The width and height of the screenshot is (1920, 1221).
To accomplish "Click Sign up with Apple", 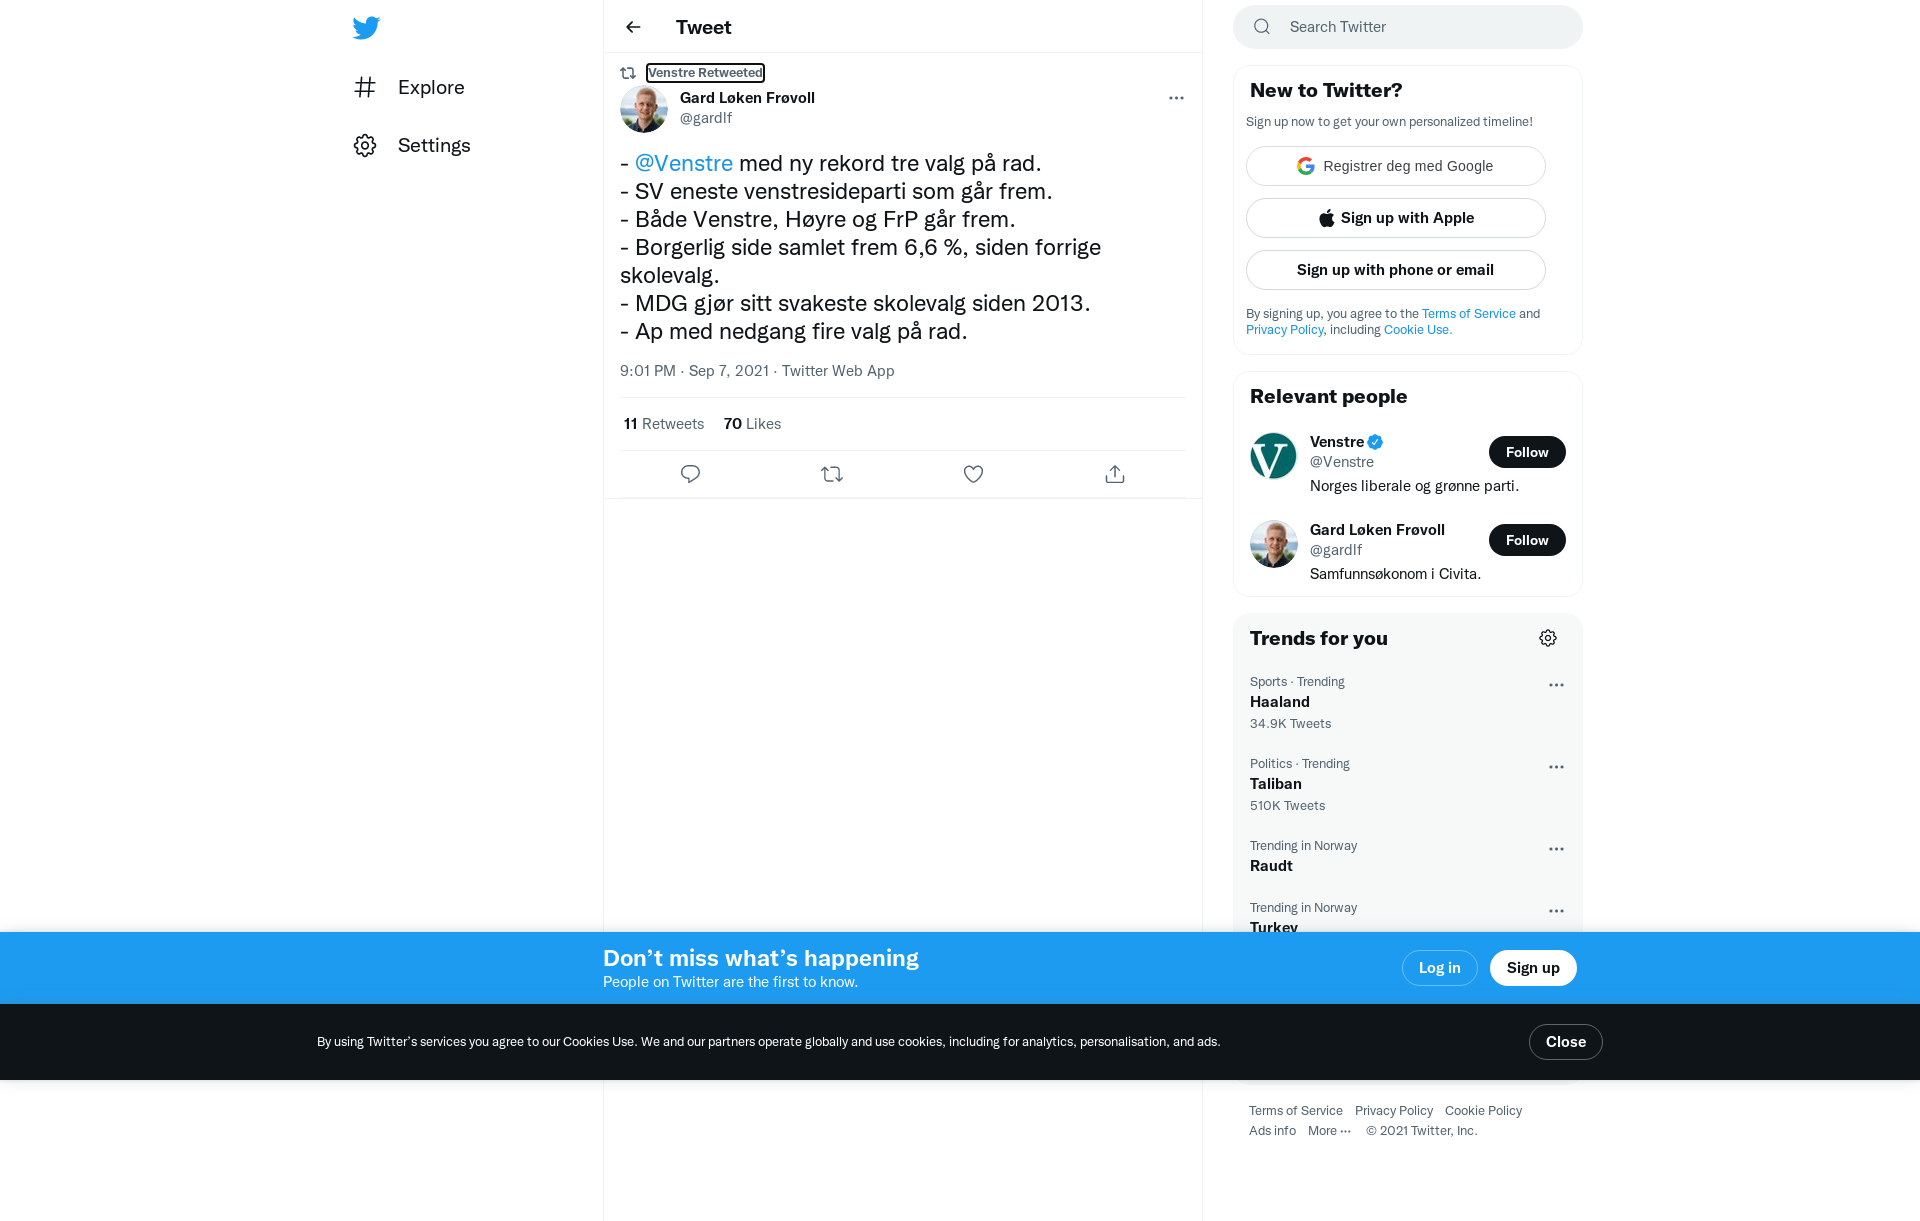I will [x=1396, y=218].
